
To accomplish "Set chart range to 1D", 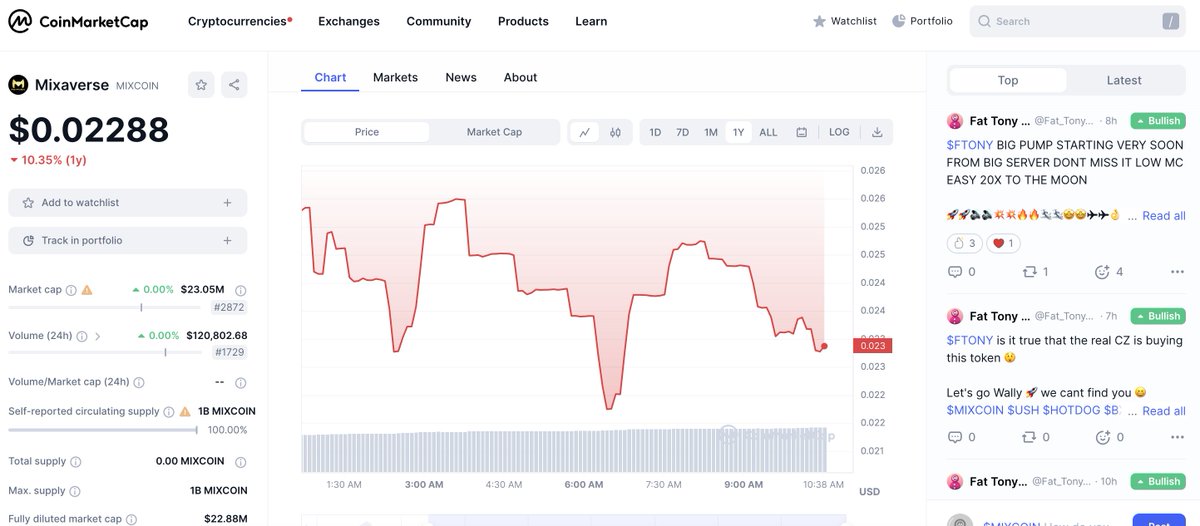I will (655, 132).
